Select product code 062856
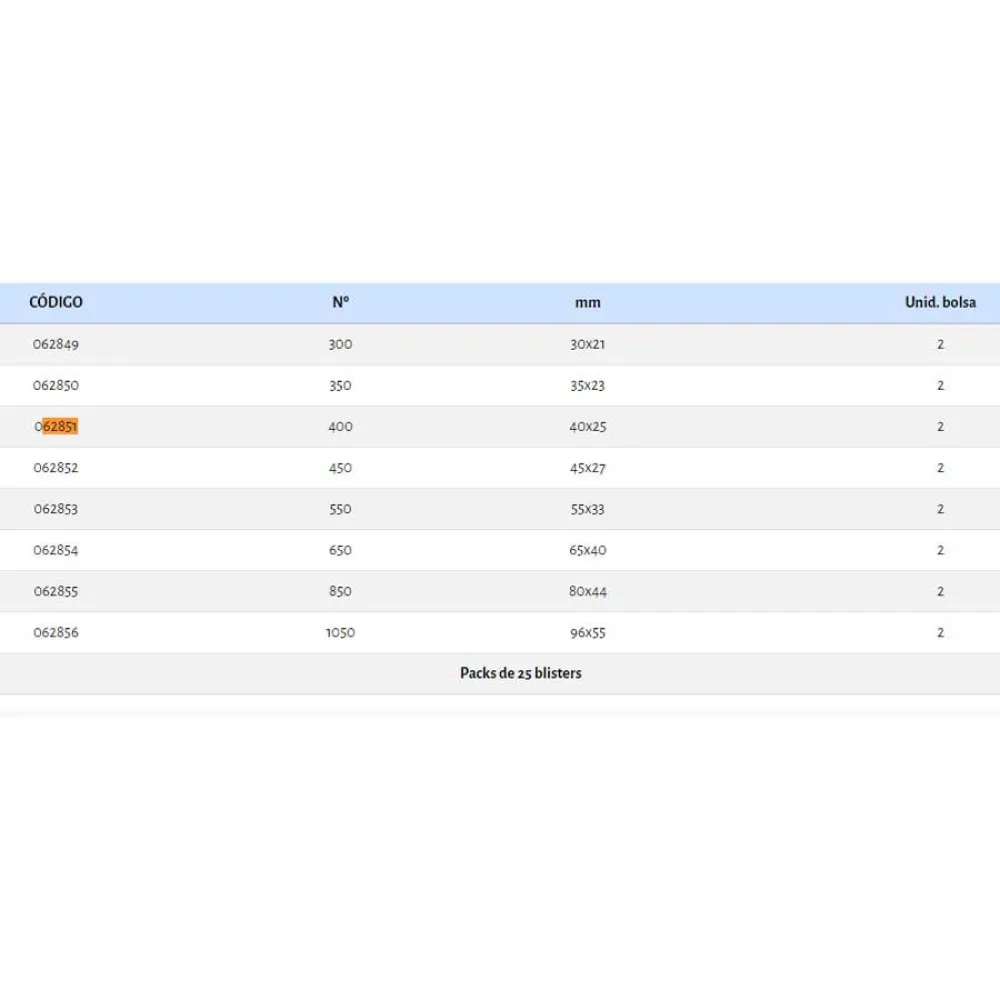 point(56,632)
